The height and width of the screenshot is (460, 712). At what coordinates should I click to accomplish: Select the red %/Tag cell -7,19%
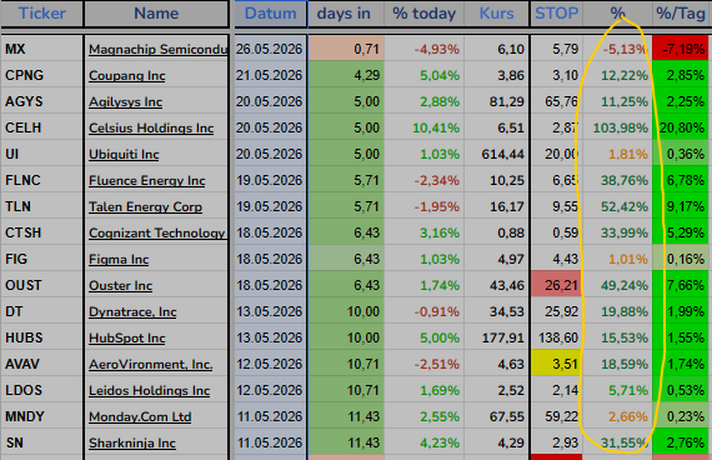pos(681,49)
